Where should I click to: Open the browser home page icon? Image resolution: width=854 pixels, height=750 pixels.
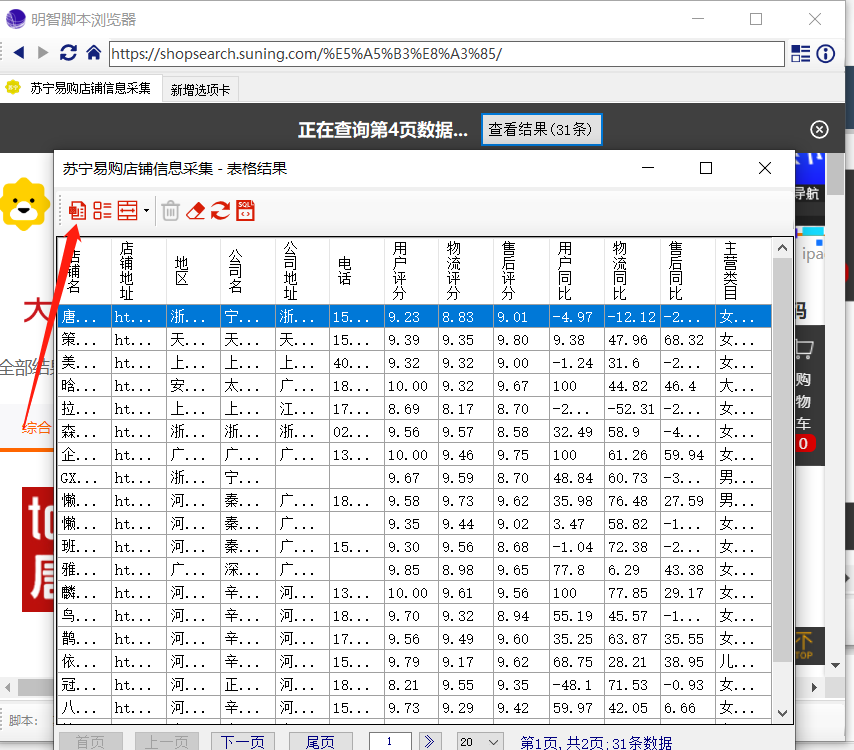[94, 53]
